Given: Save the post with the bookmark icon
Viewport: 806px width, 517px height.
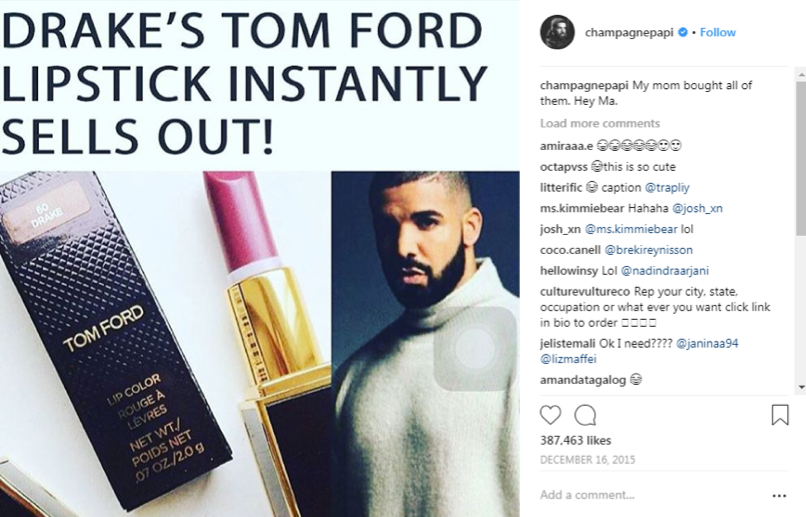Looking at the screenshot, I should [x=780, y=415].
